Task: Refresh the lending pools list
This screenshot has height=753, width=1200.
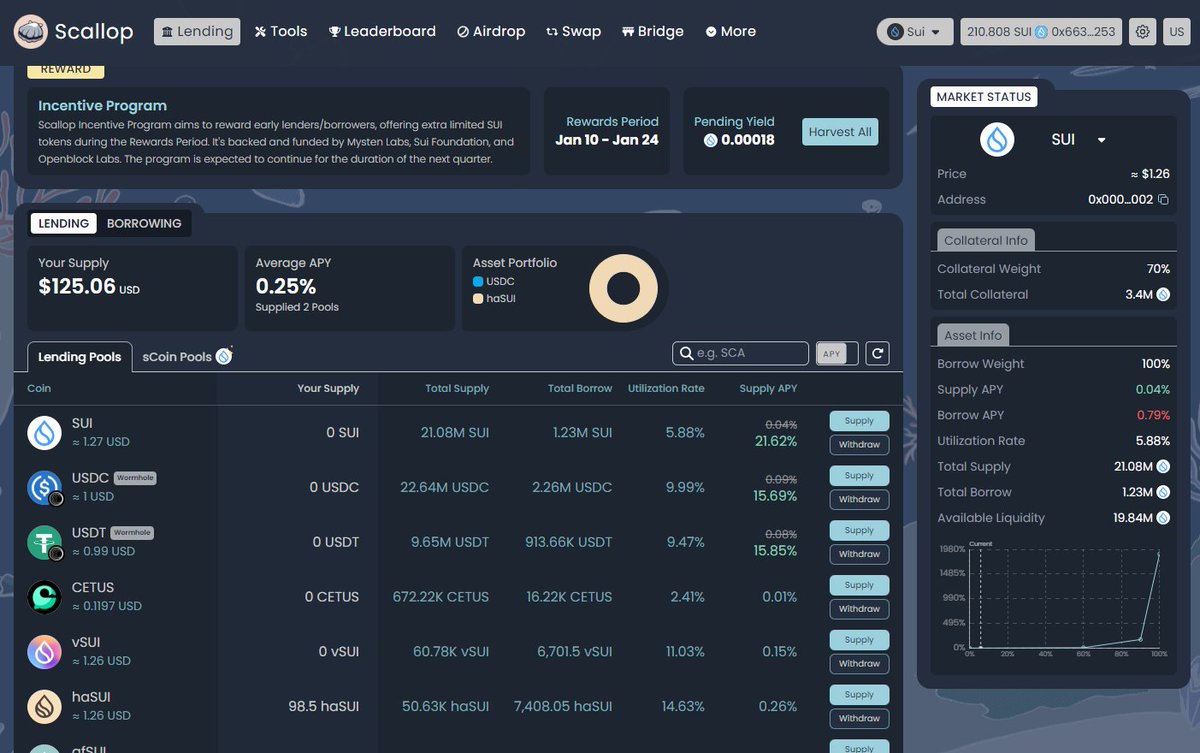Action: [x=877, y=353]
